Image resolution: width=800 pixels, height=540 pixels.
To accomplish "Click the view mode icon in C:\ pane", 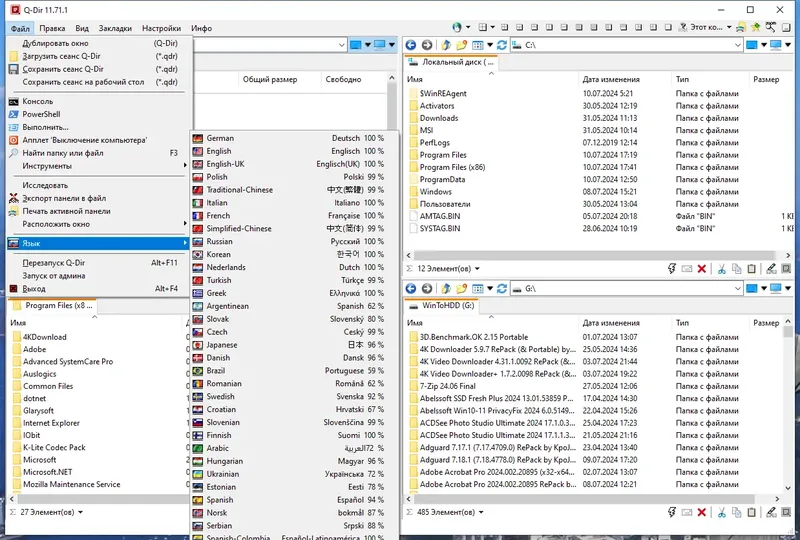I will coord(478,45).
